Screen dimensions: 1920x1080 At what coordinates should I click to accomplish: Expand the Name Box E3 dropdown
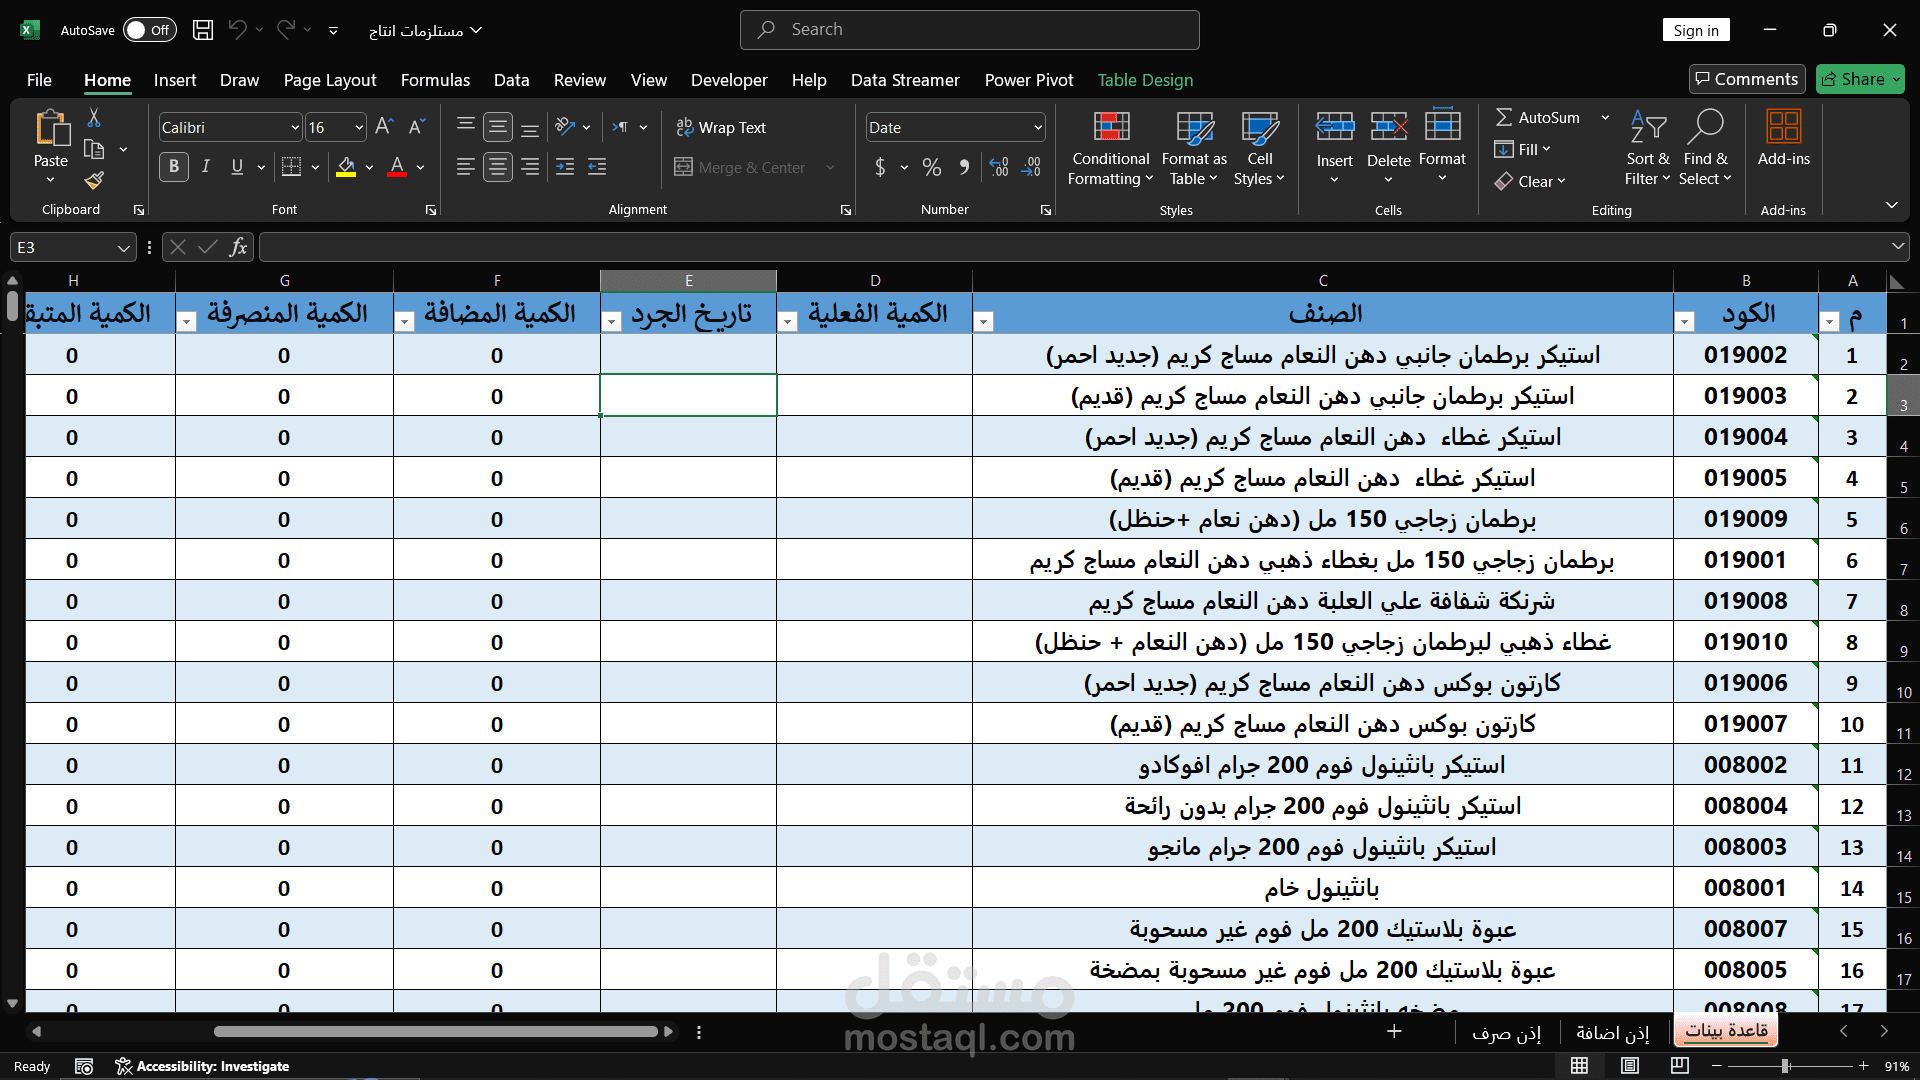click(123, 247)
